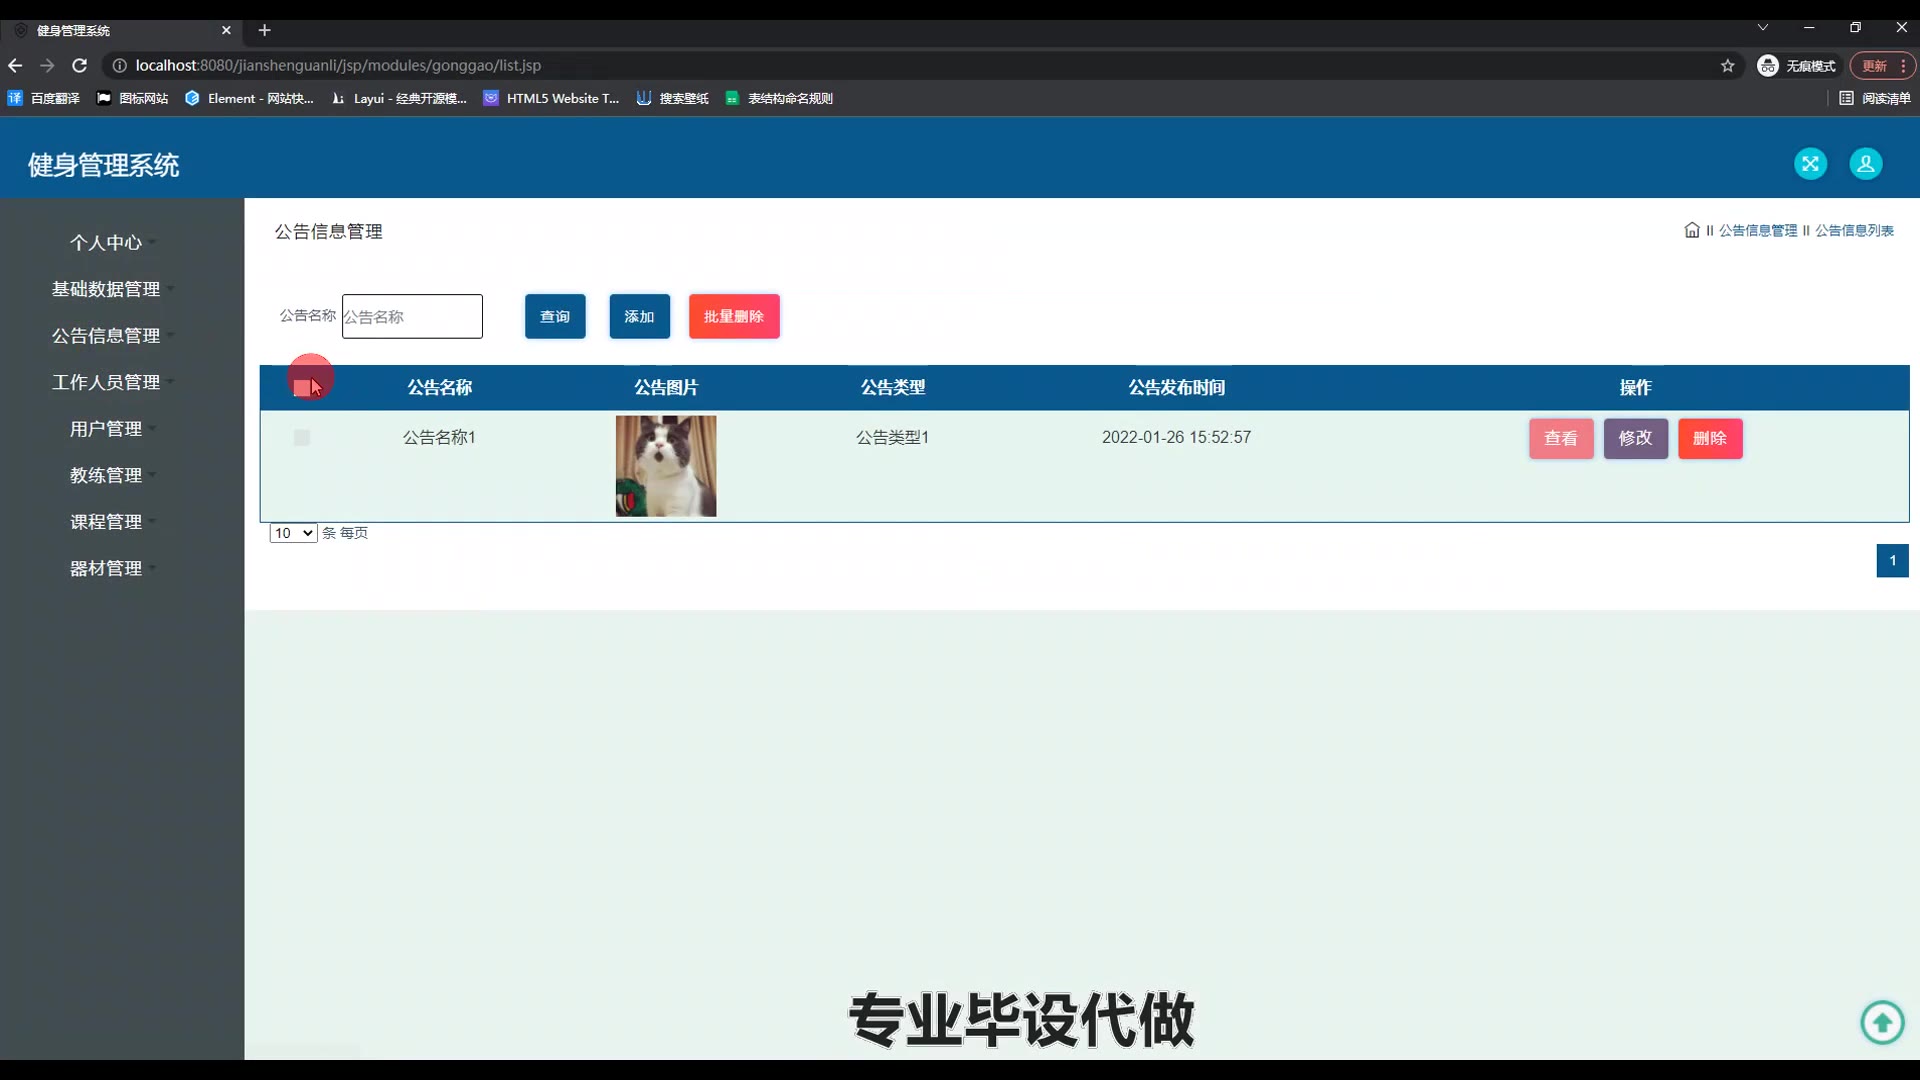
Task: Open the 阅读清单 reading list icon
Action: pyautogui.click(x=1846, y=98)
